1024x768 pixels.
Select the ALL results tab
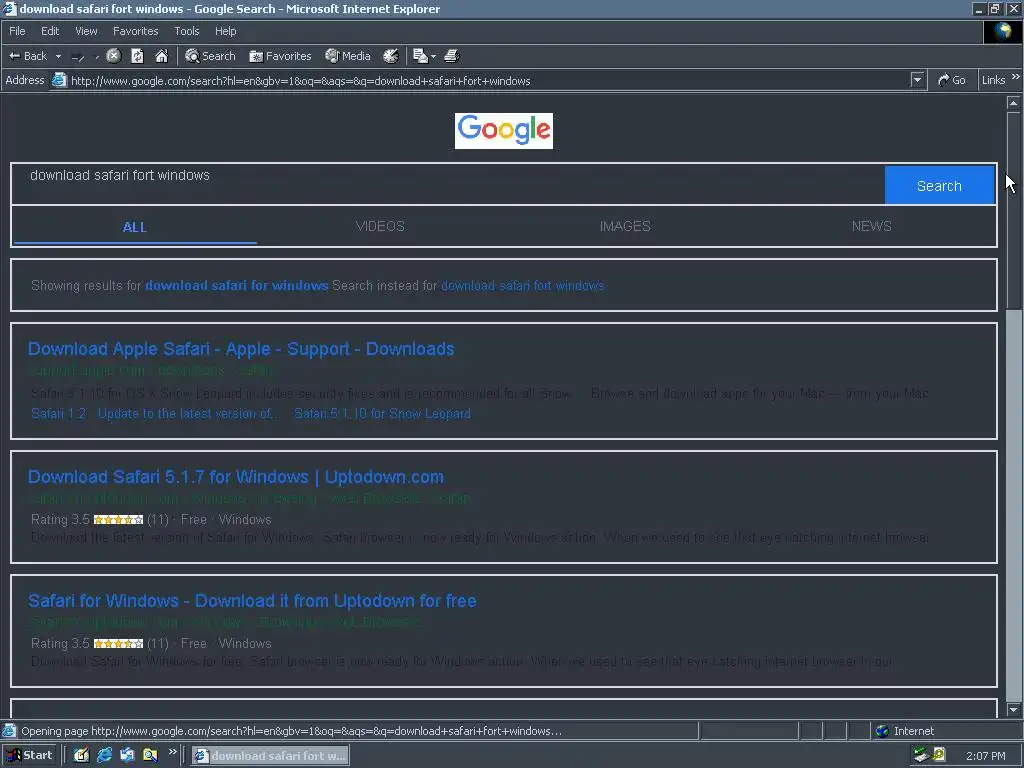click(135, 227)
